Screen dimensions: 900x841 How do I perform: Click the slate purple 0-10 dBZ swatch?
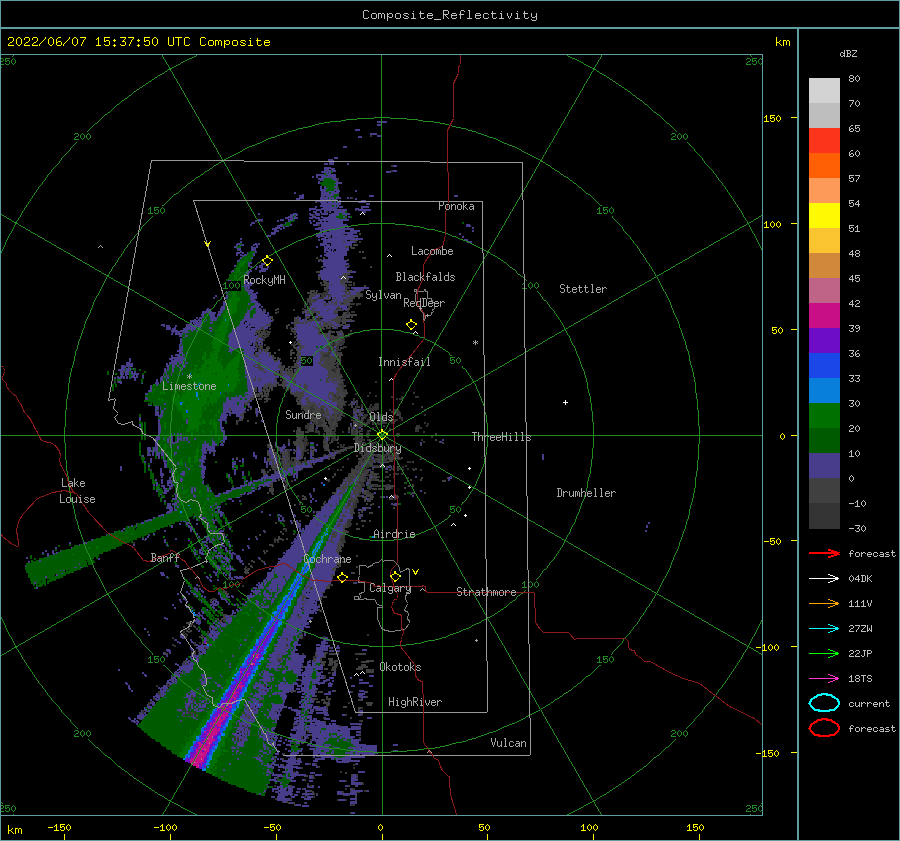click(x=824, y=466)
